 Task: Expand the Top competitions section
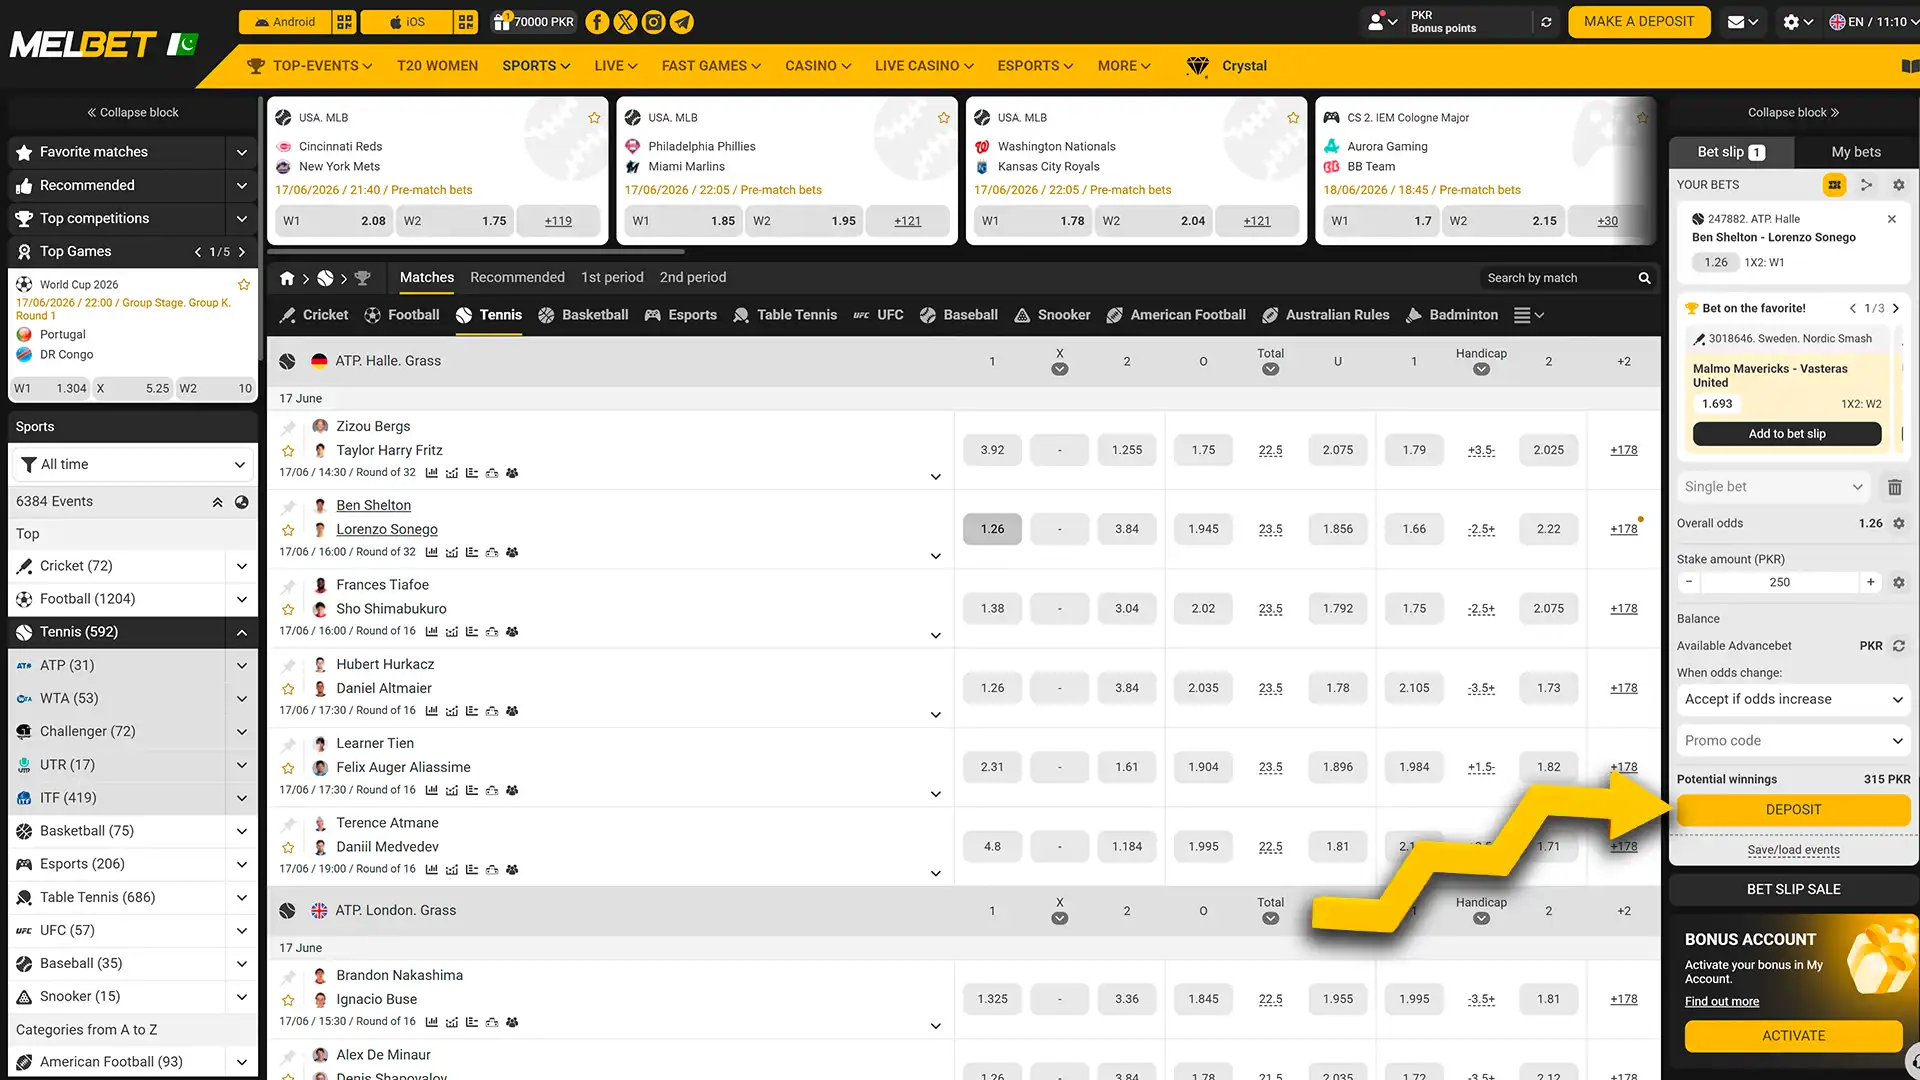(241, 218)
